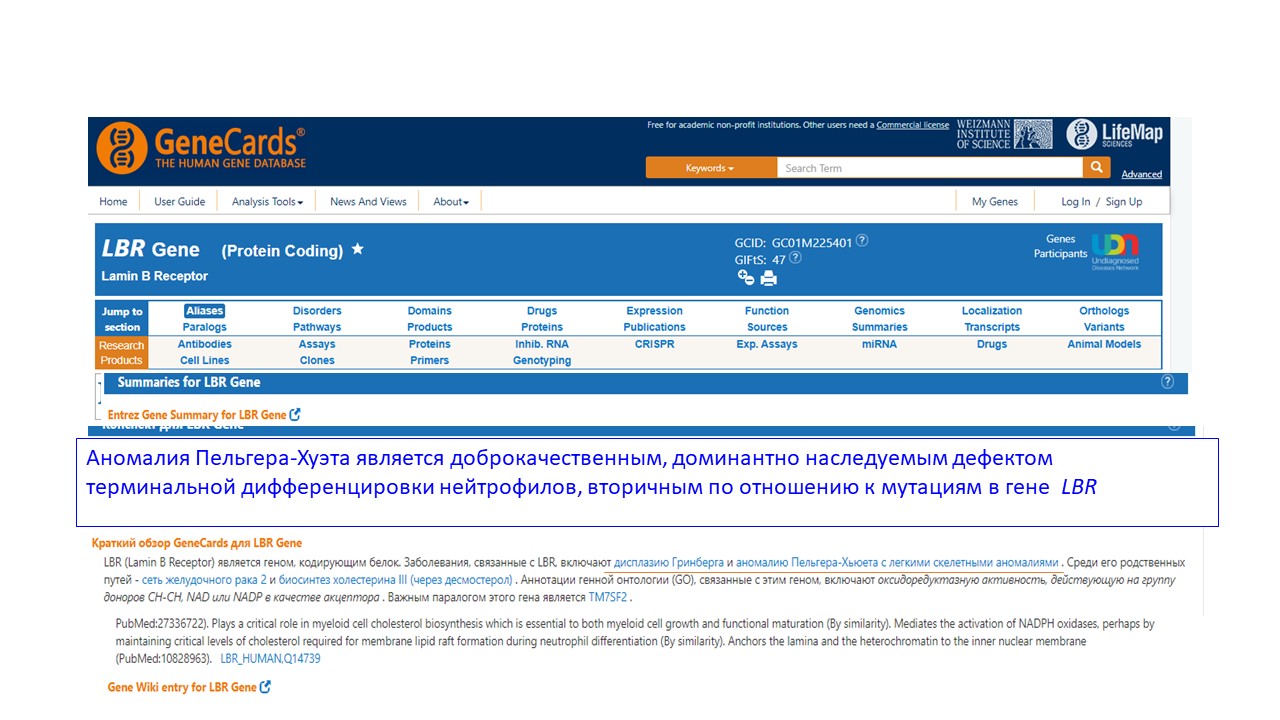This screenshot has width=1280, height=720.
Task: Star the LBR gene as favorite
Action: (358, 249)
